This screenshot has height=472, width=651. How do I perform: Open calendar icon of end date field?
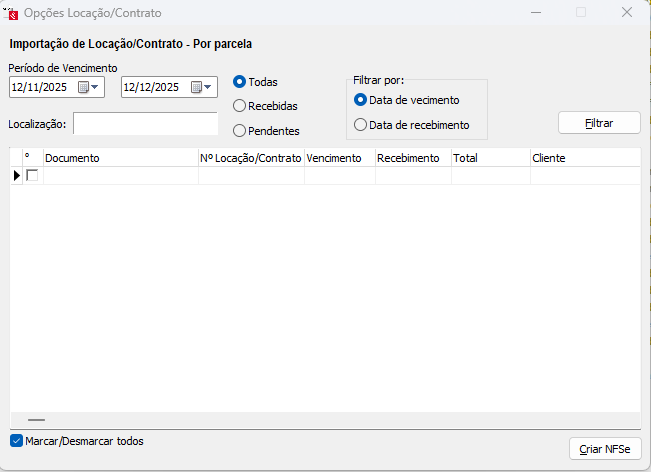(196, 87)
